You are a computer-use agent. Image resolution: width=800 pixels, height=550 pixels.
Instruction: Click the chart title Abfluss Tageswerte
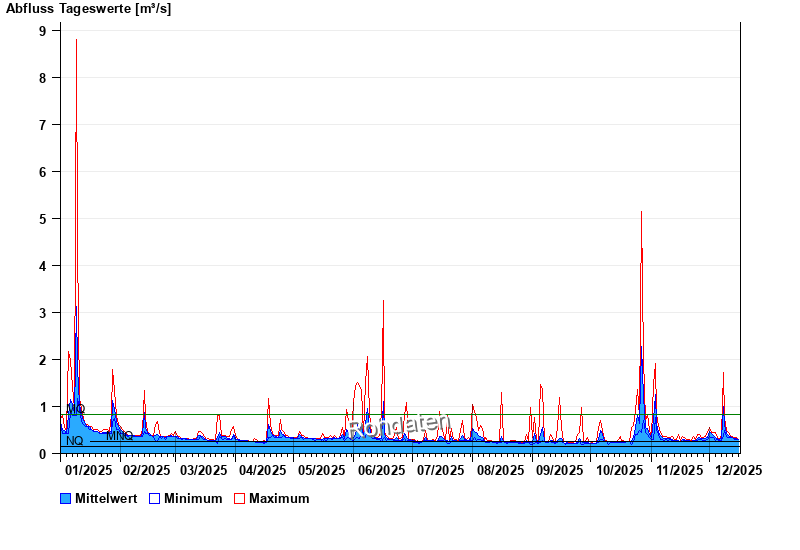(88, 9)
